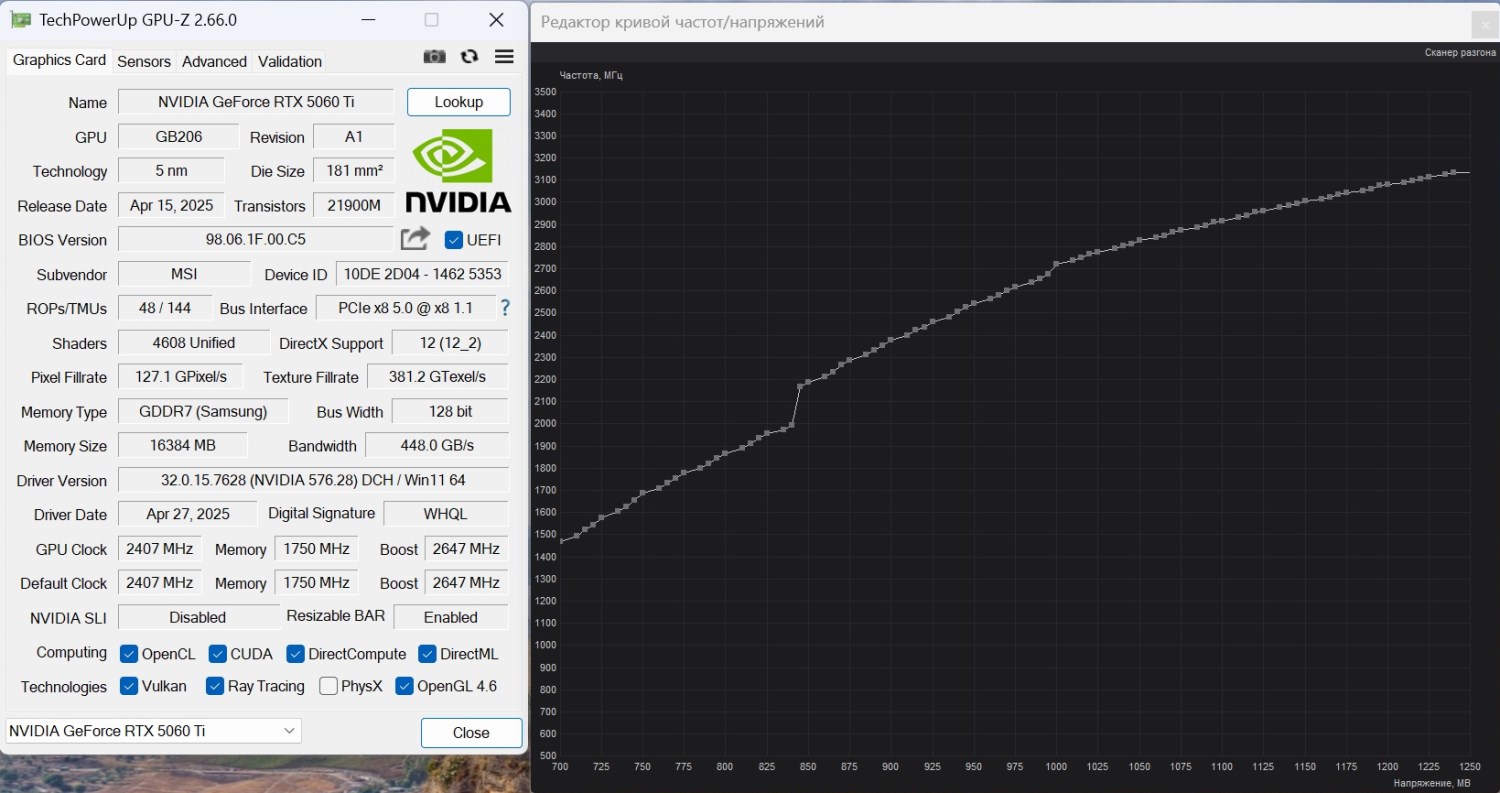The height and width of the screenshot is (793, 1500).
Task: Toggle the DirectCompute checkbox
Action: click(x=295, y=654)
